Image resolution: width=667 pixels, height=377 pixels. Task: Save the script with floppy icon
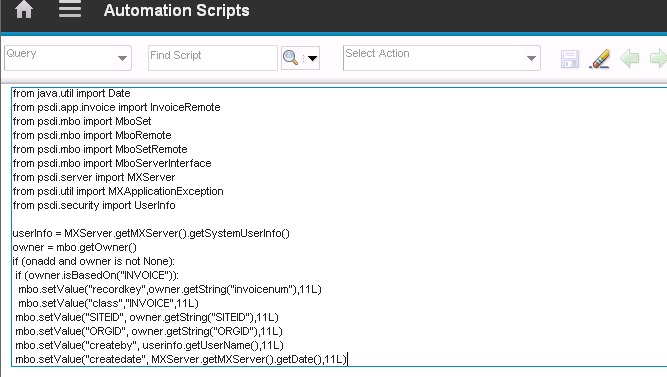click(570, 59)
